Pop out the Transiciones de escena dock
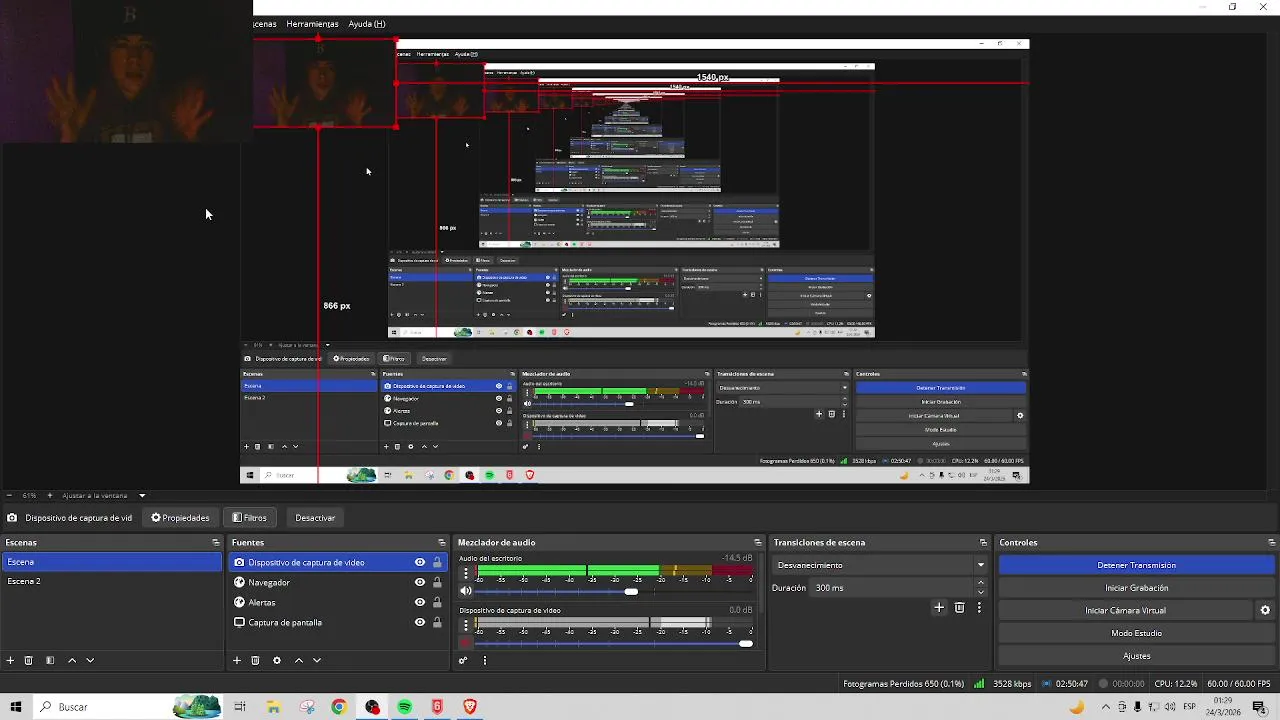The height and width of the screenshot is (720, 1280). tap(984, 543)
